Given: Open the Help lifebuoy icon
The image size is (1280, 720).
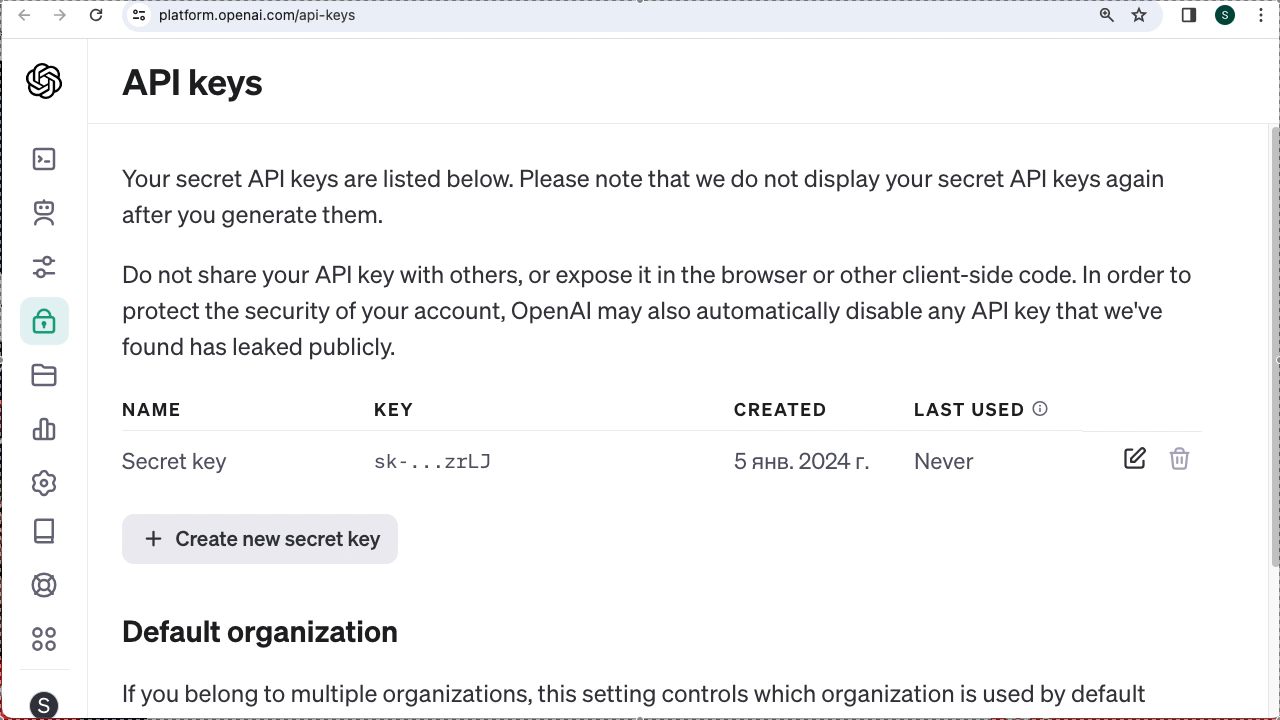Looking at the screenshot, I should click(x=44, y=585).
